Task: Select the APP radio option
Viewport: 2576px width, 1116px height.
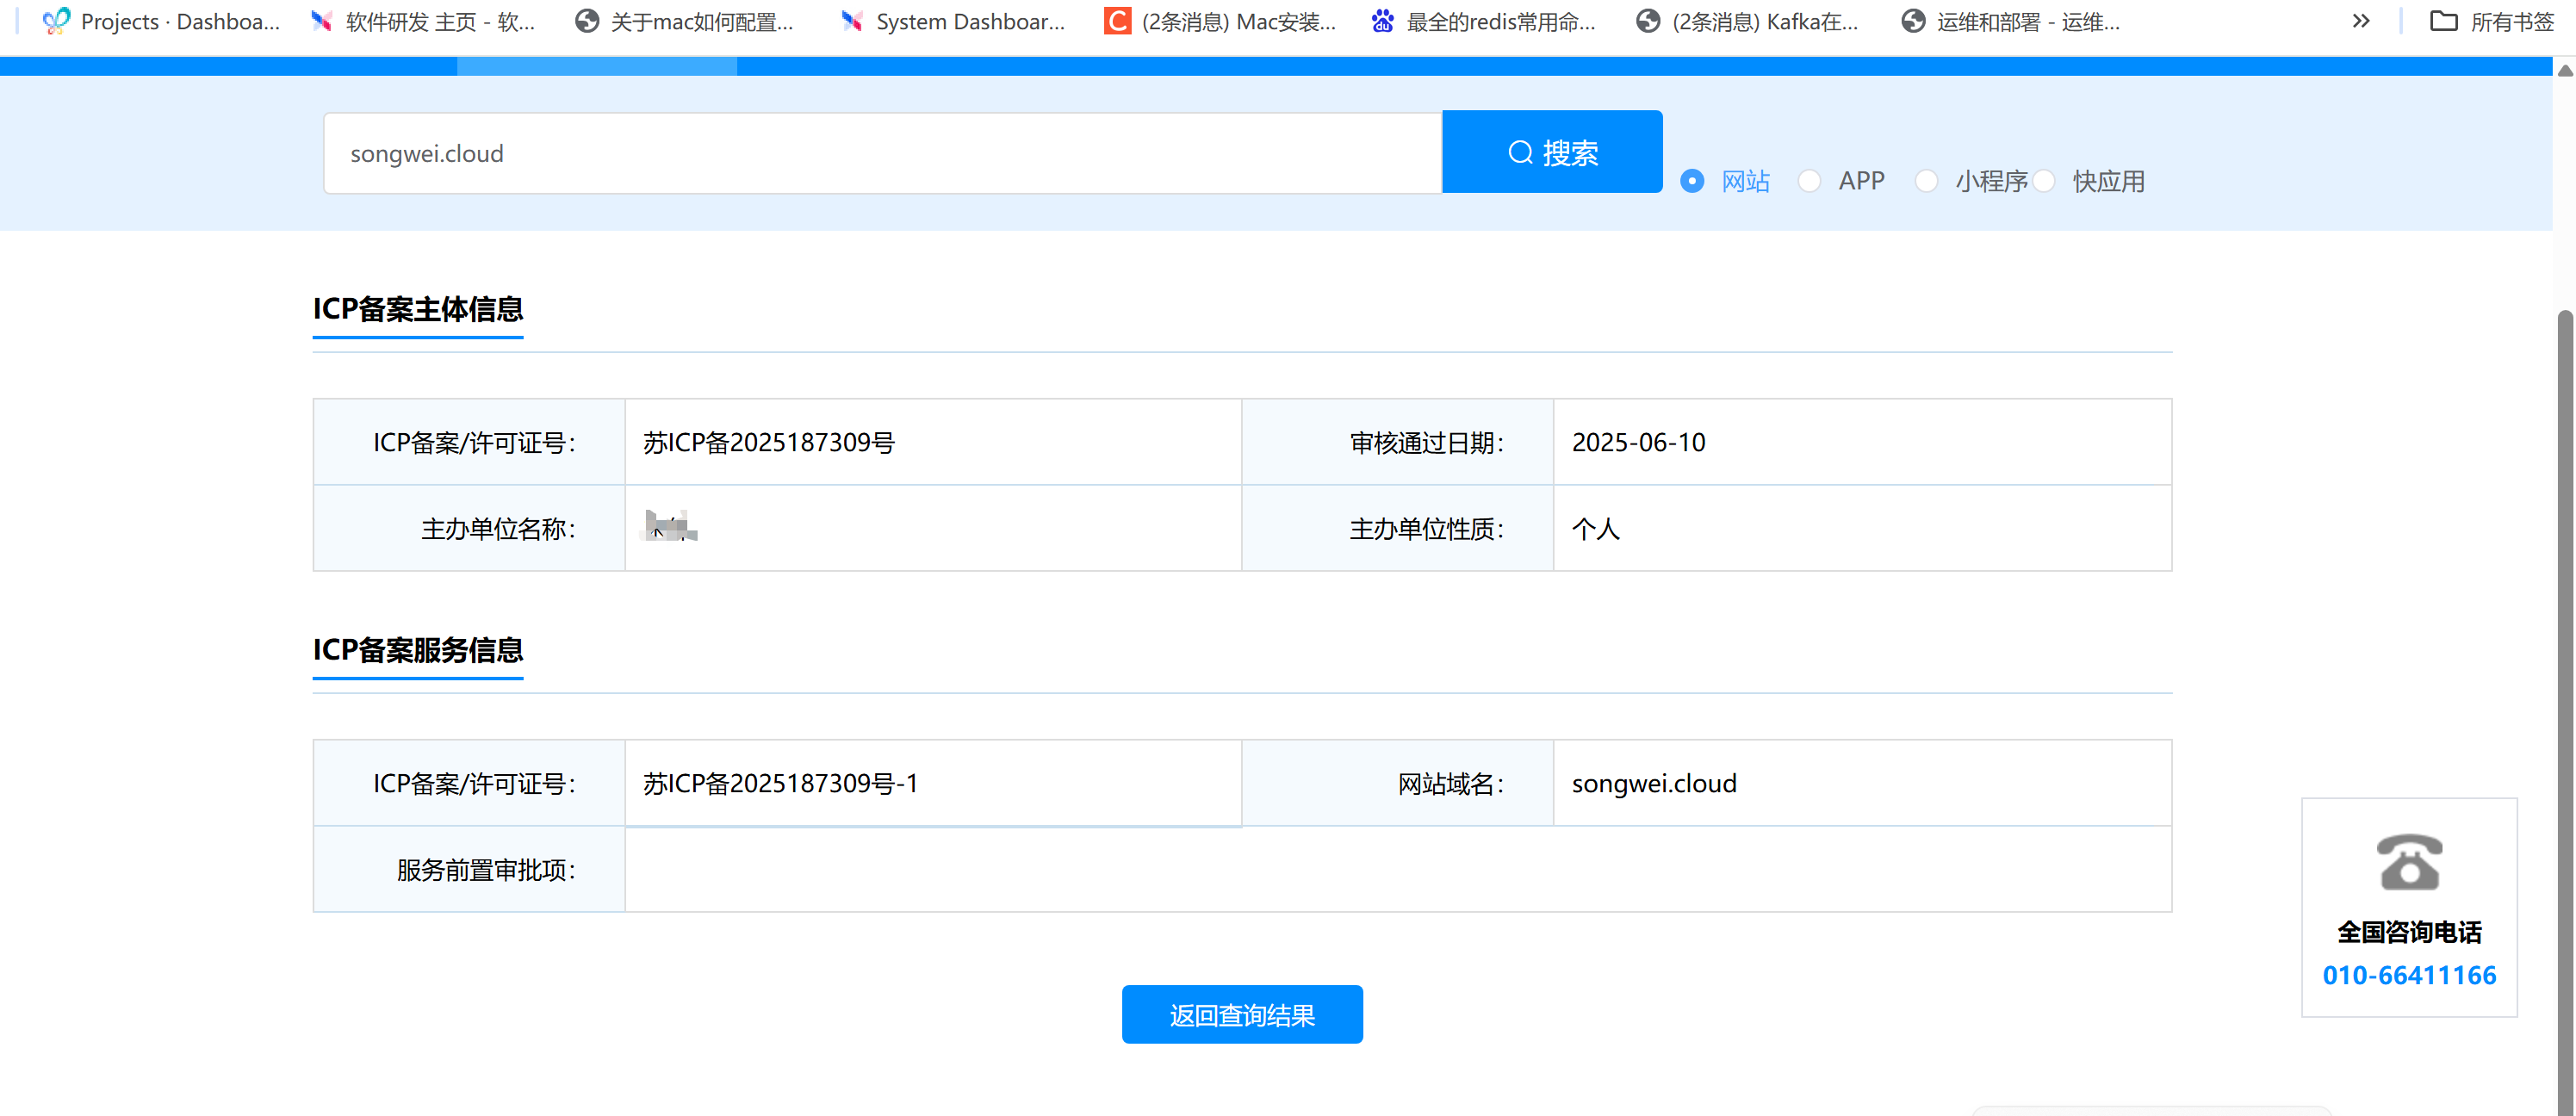Action: [1809, 181]
